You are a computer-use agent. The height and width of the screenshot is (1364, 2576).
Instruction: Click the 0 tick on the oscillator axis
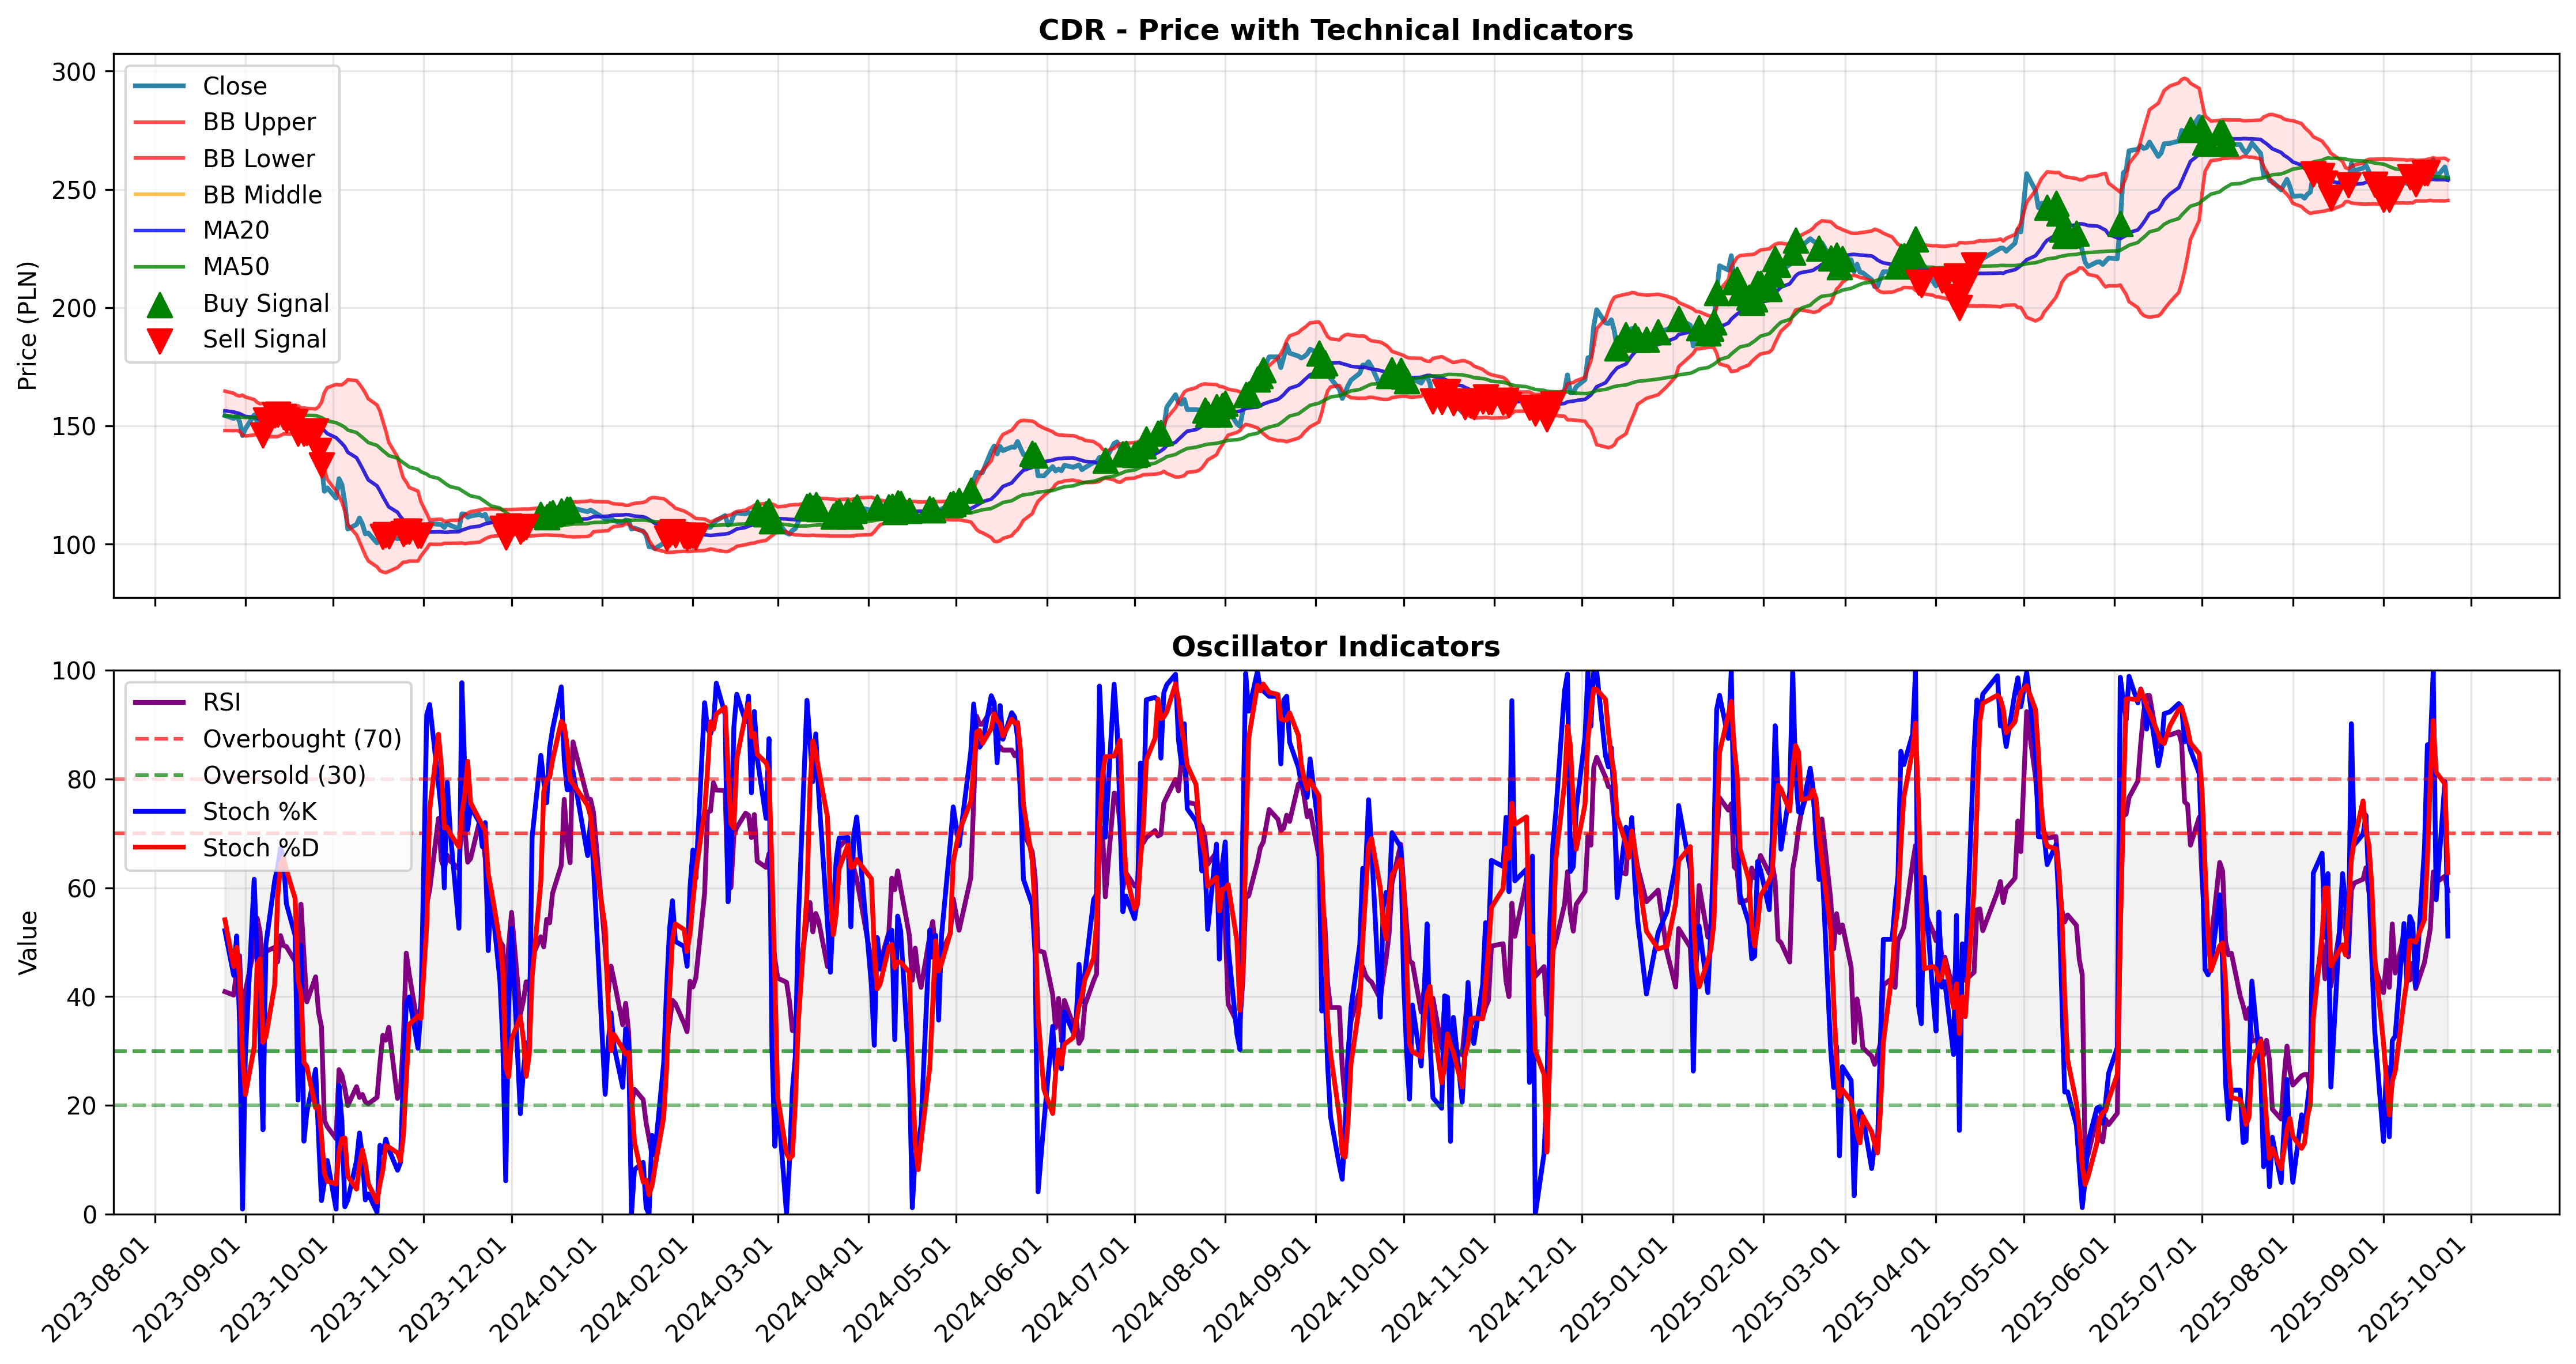[x=90, y=1215]
